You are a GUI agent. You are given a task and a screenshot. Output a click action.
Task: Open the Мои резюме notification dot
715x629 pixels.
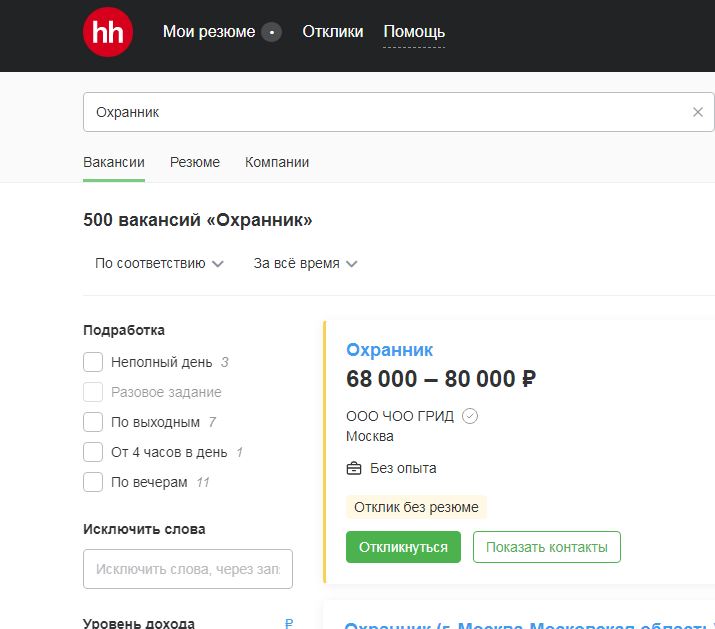click(x=271, y=32)
